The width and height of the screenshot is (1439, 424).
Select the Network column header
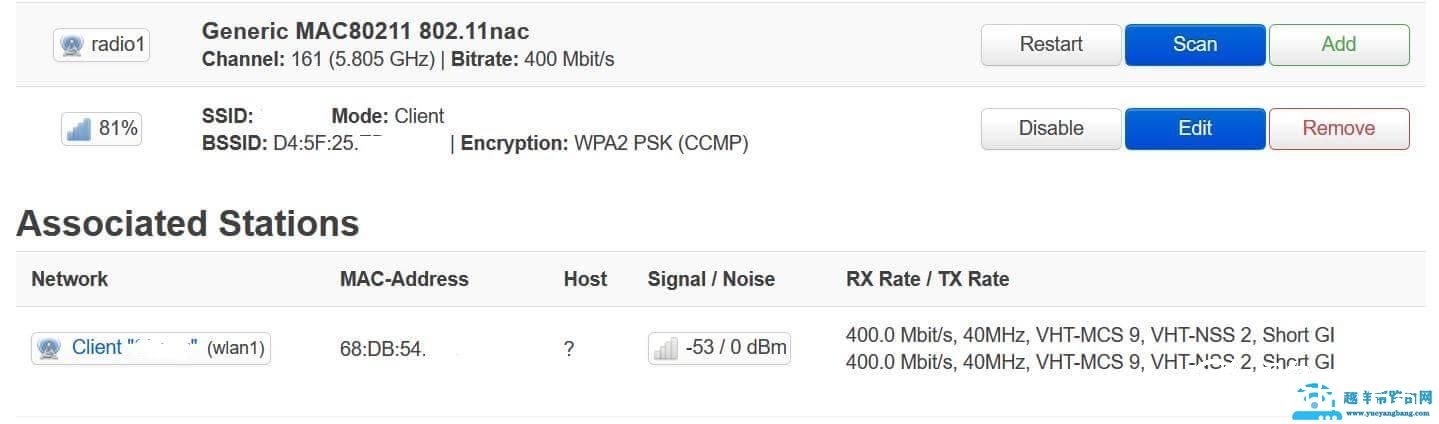(70, 279)
